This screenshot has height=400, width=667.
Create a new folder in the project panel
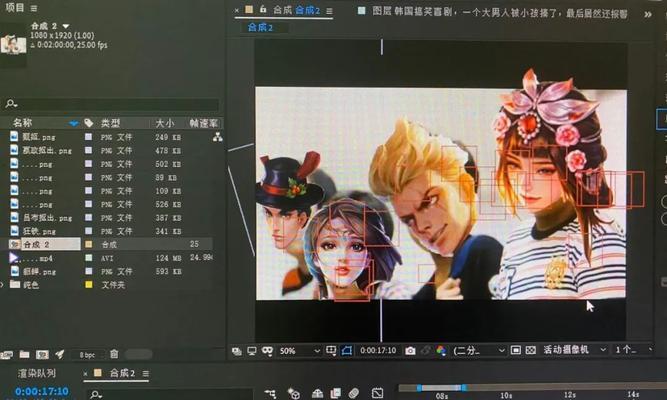(x=24, y=354)
